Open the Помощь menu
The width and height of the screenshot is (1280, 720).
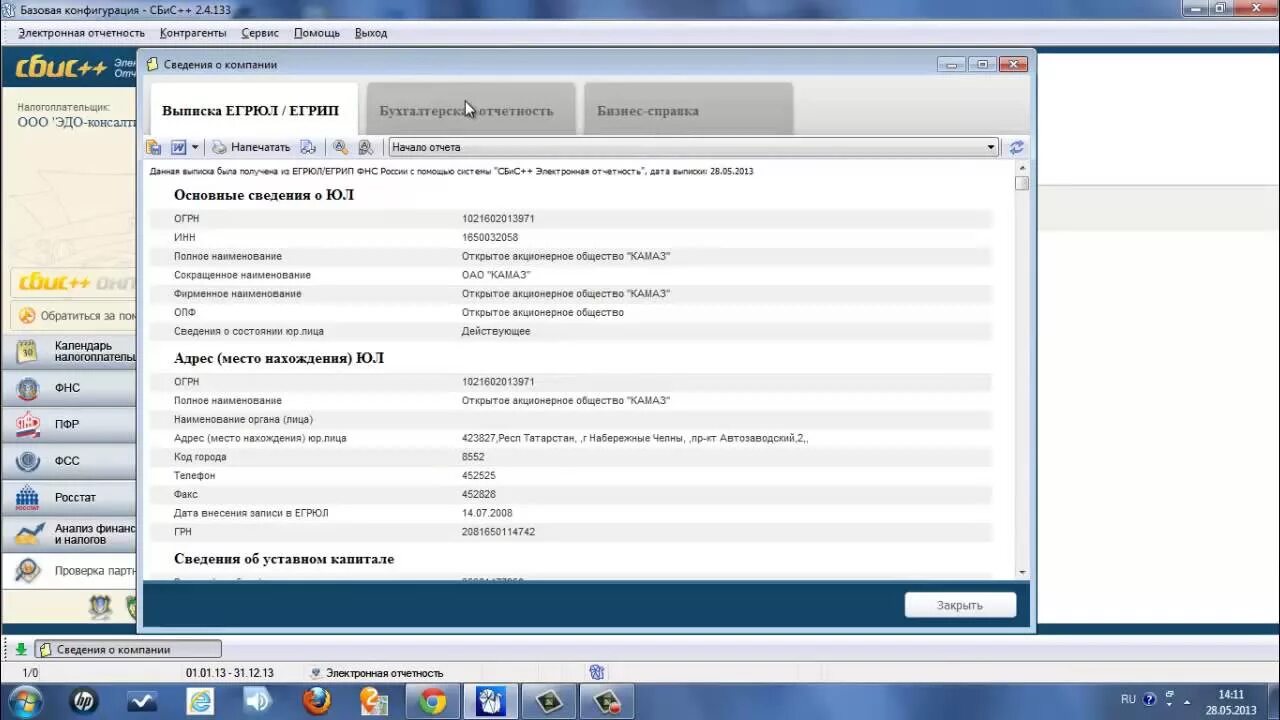click(x=317, y=33)
